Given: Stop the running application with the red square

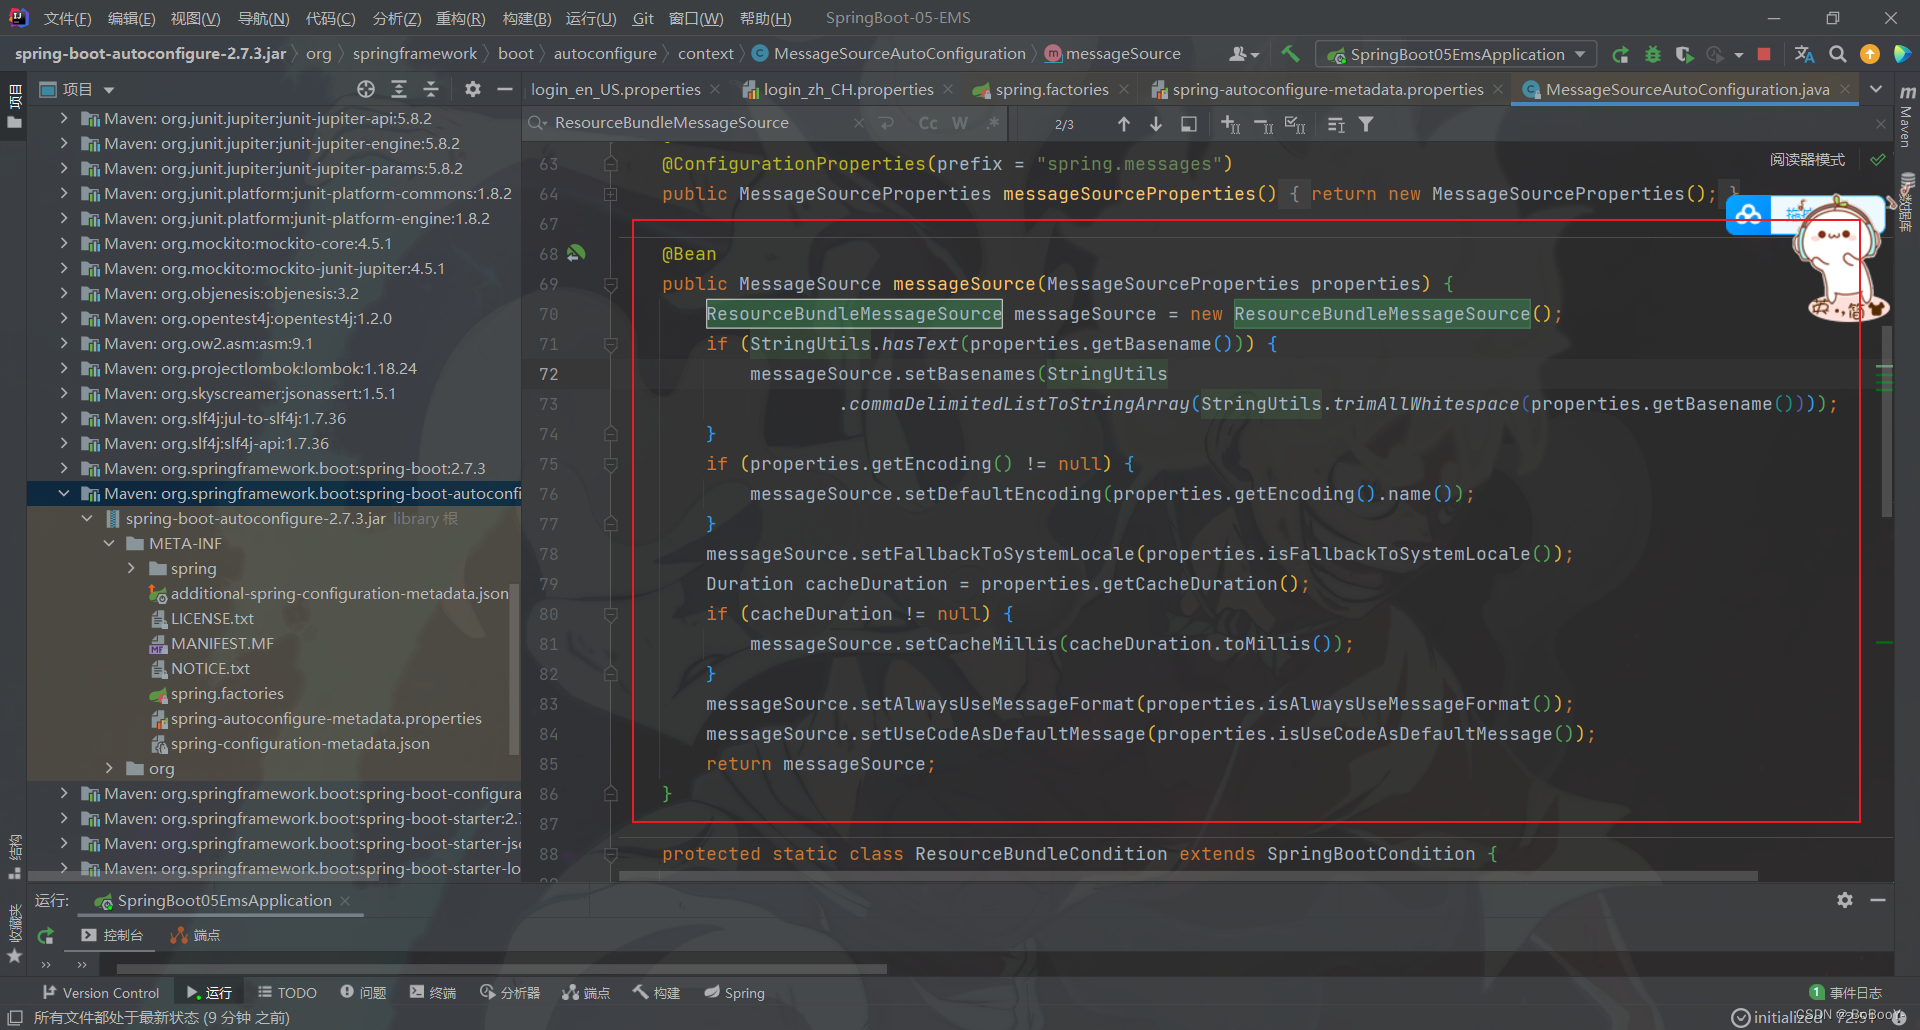Looking at the screenshot, I should pyautogui.click(x=1764, y=54).
